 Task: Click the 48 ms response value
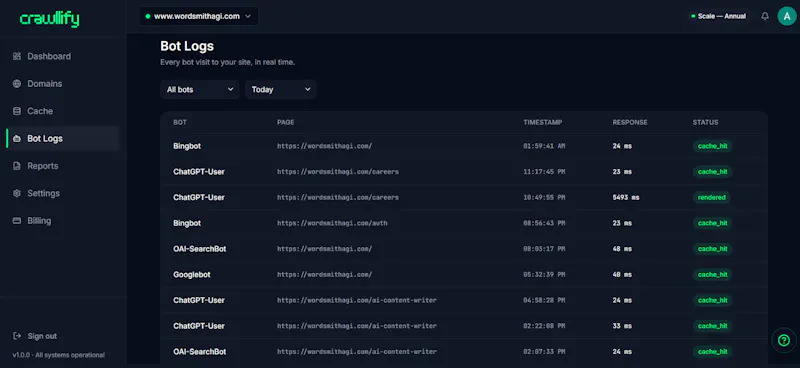click(x=622, y=249)
